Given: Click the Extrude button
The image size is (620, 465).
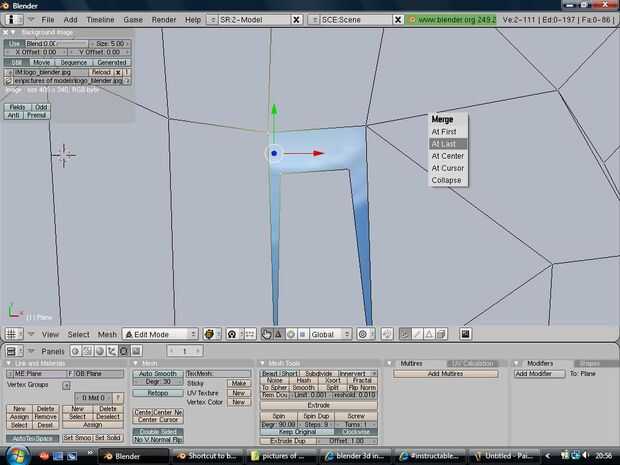Looking at the screenshot, I should 319,406.
